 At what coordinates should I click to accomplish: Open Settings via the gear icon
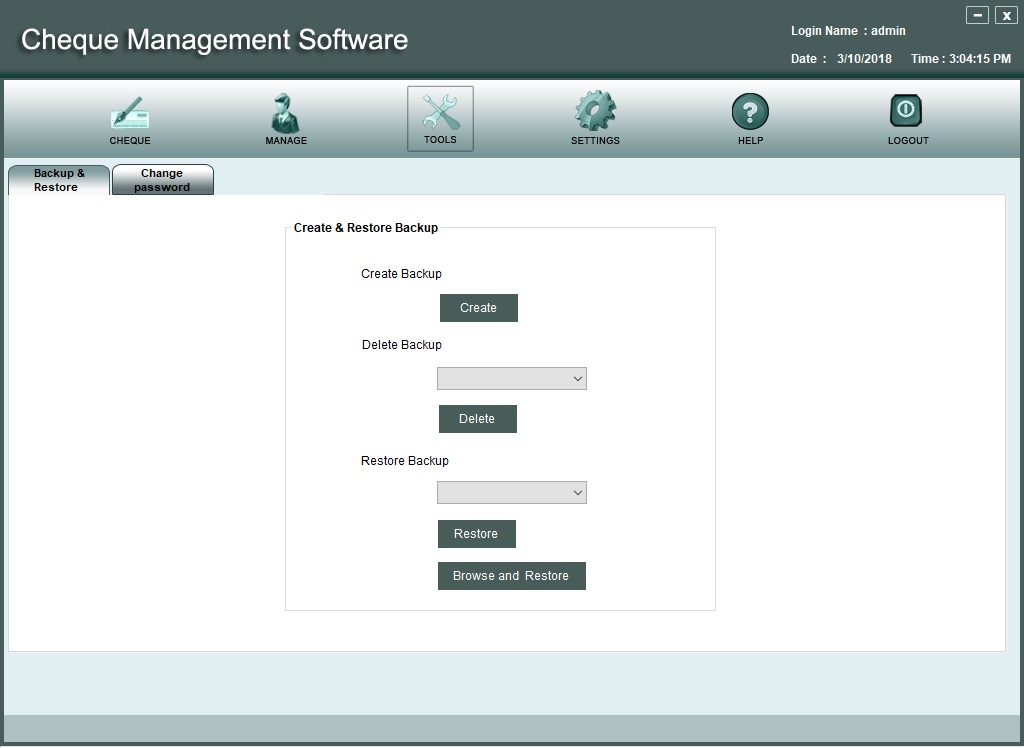pyautogui.click(x=595, y=112)
